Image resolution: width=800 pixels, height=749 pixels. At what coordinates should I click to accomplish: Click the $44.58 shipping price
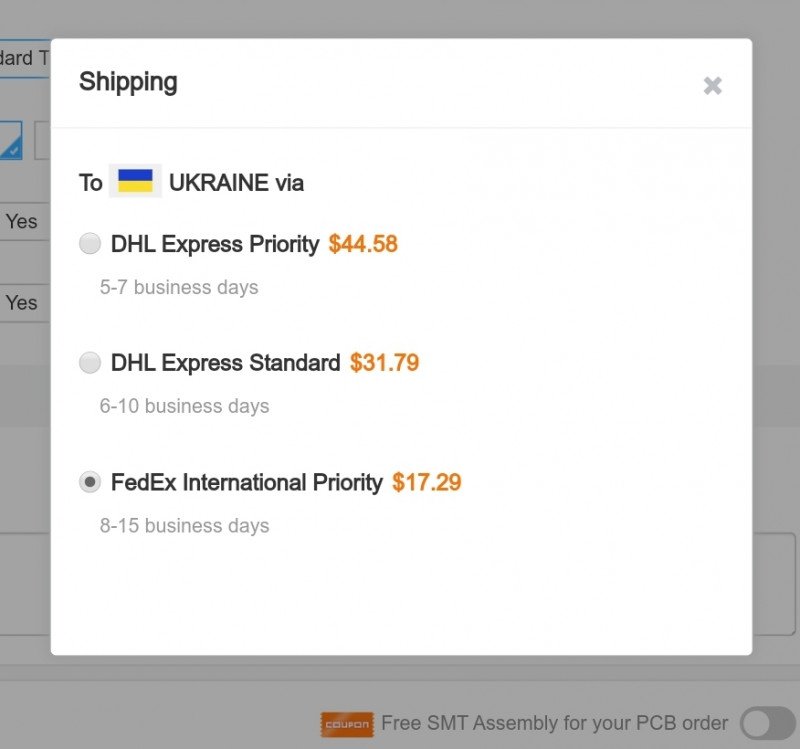point(363,244)
